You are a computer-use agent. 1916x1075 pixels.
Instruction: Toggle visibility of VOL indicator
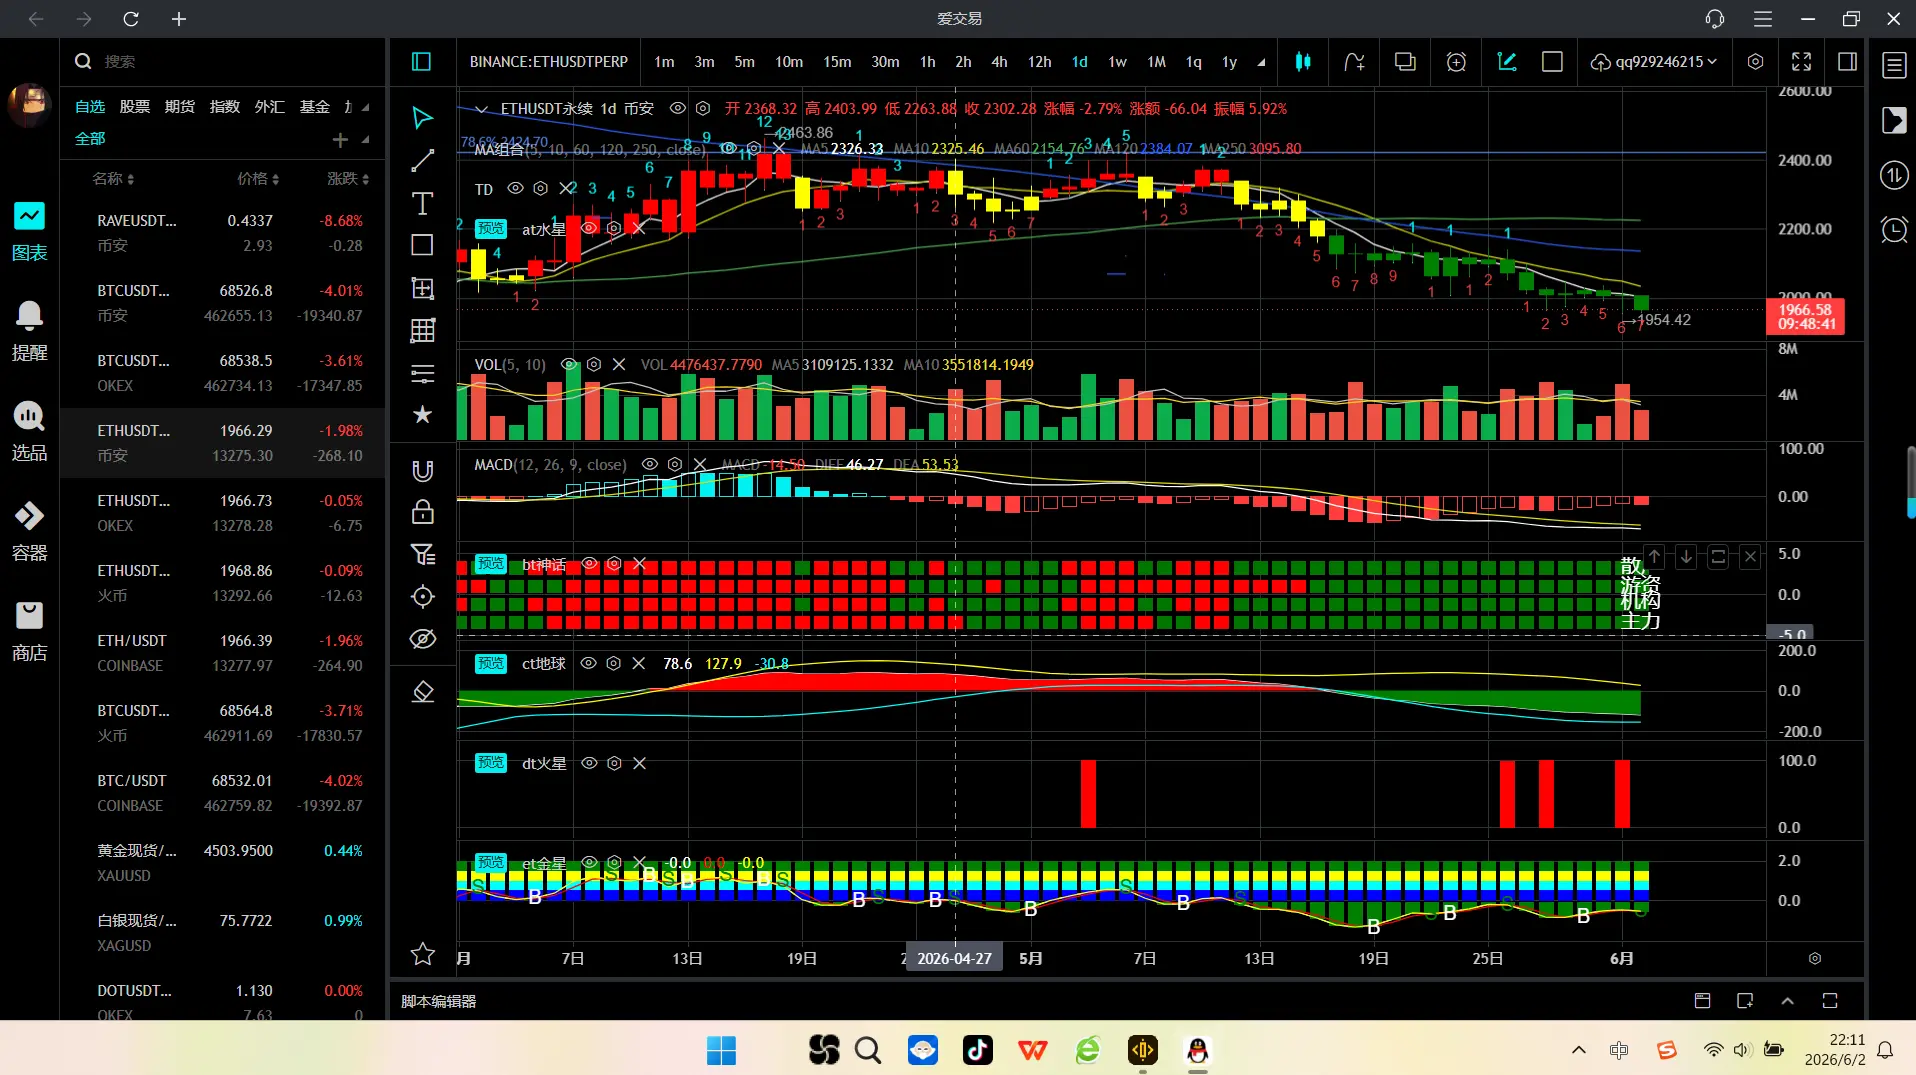[x=569, y=365]
